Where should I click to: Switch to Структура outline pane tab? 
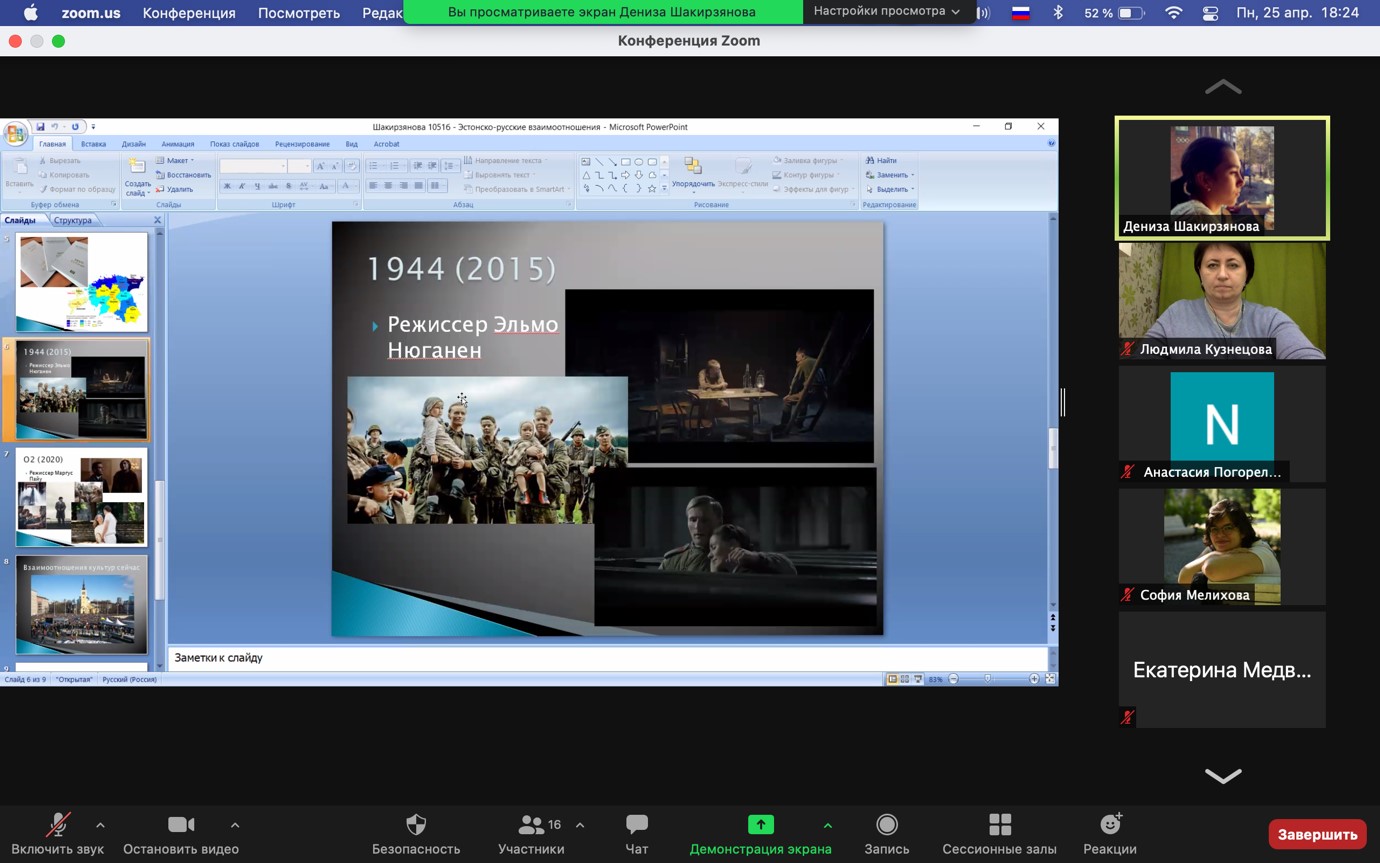73,220
